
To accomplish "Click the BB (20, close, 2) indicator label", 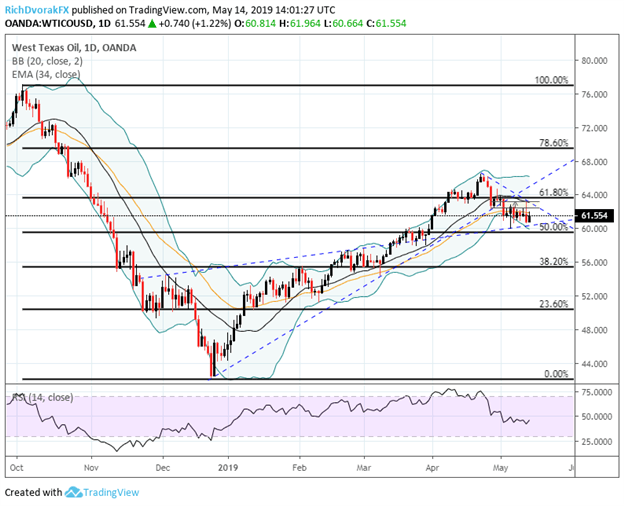I will coord(47,61).
